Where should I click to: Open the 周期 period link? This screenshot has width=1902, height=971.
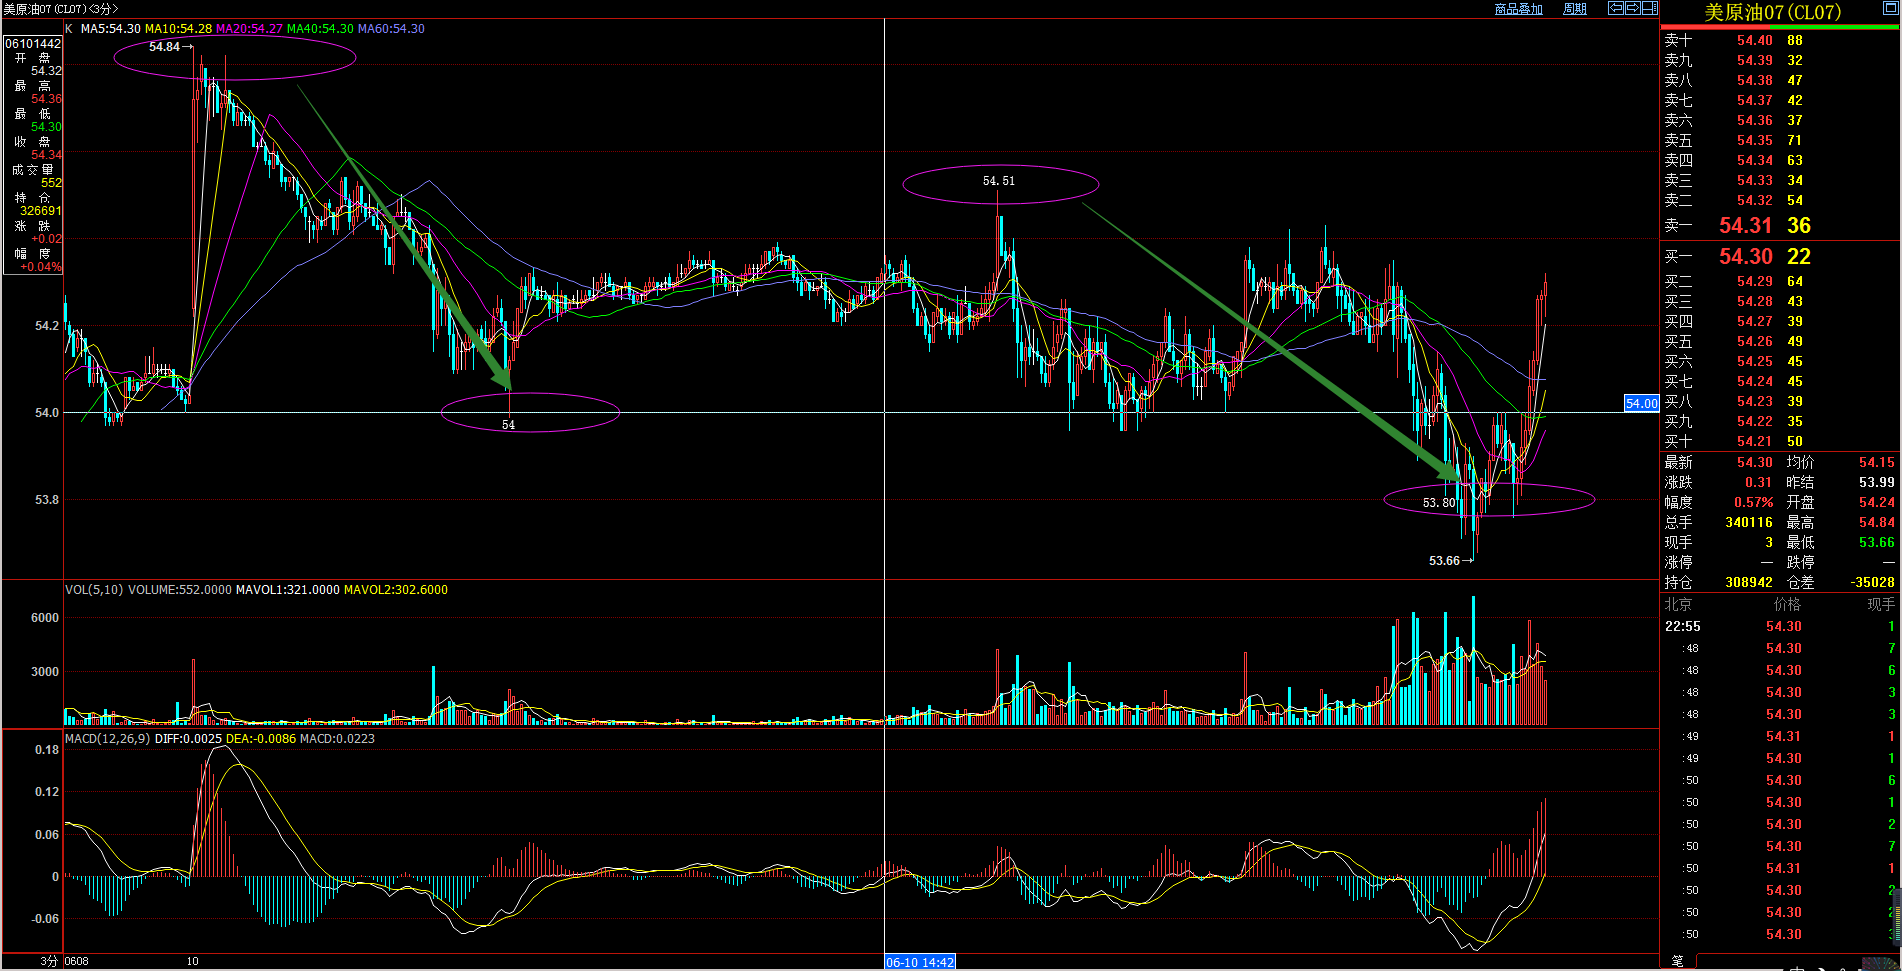pyautogui.click(x=1575, y=9)
